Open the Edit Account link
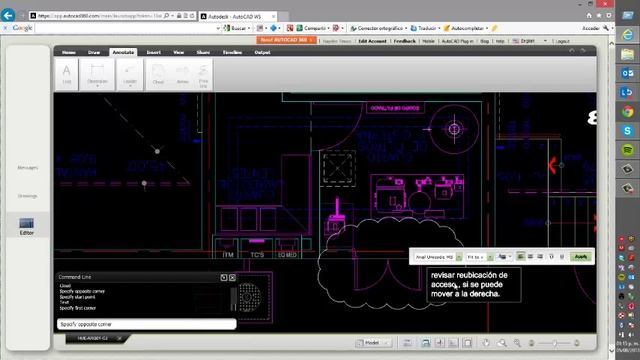 pyautogui.click(x=372, y=41)
